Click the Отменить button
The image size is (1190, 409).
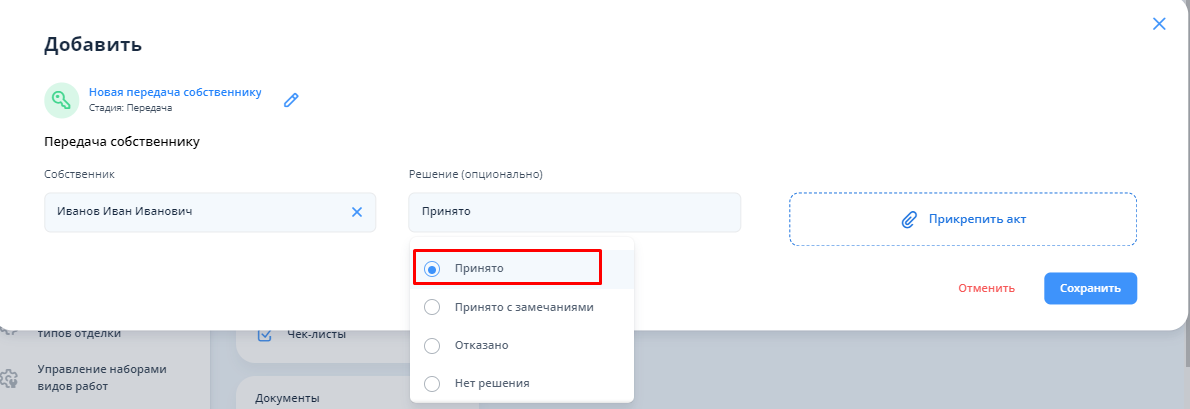click(986, 288)
